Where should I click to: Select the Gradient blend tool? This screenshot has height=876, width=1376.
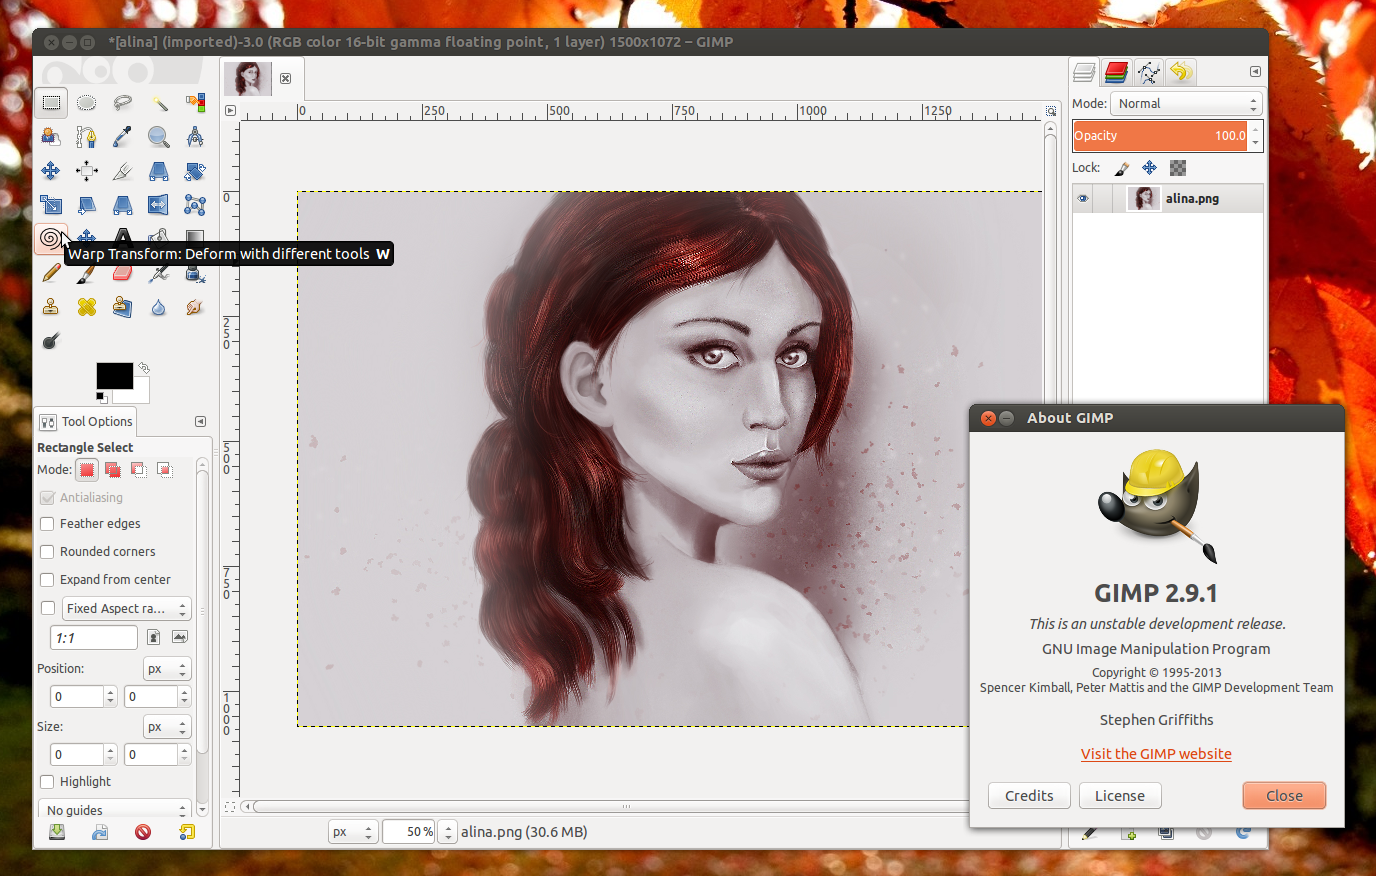pos(194,238)
